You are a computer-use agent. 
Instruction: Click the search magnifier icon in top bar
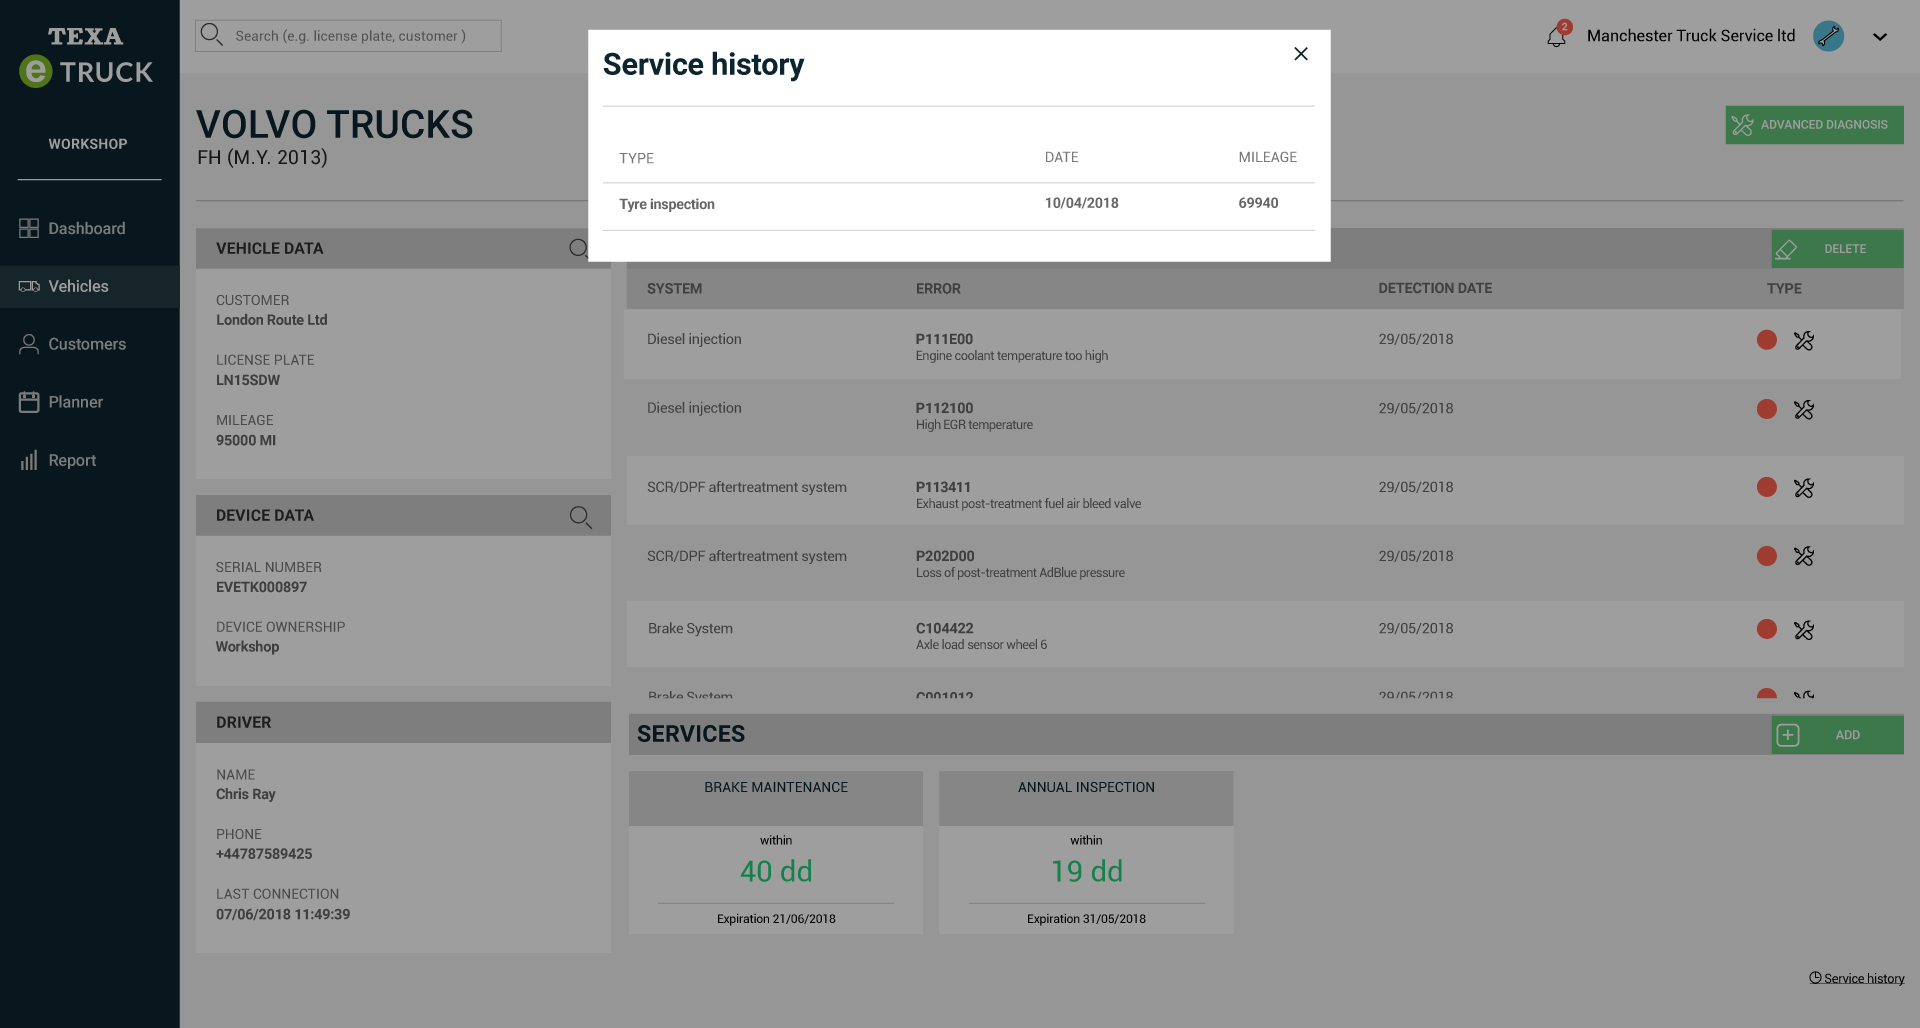pyautogui.click(x=211, y=35)
